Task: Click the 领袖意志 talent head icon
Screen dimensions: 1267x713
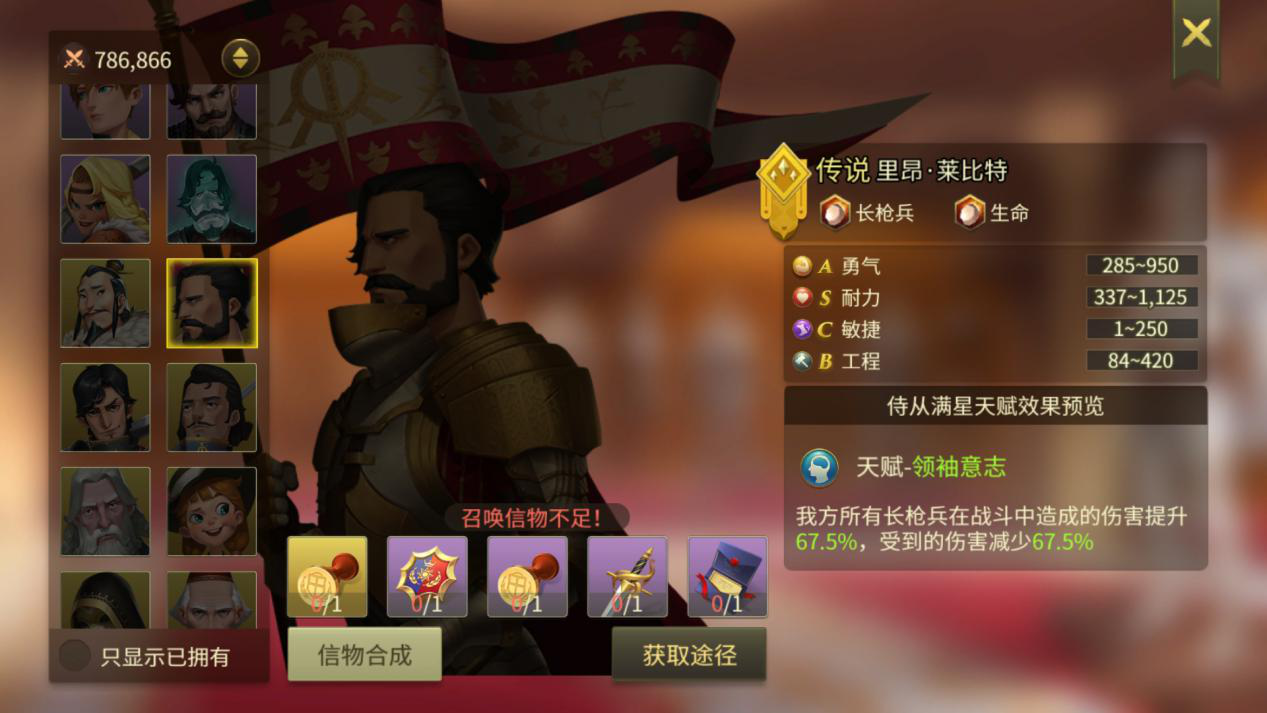Action: point(820,467)
